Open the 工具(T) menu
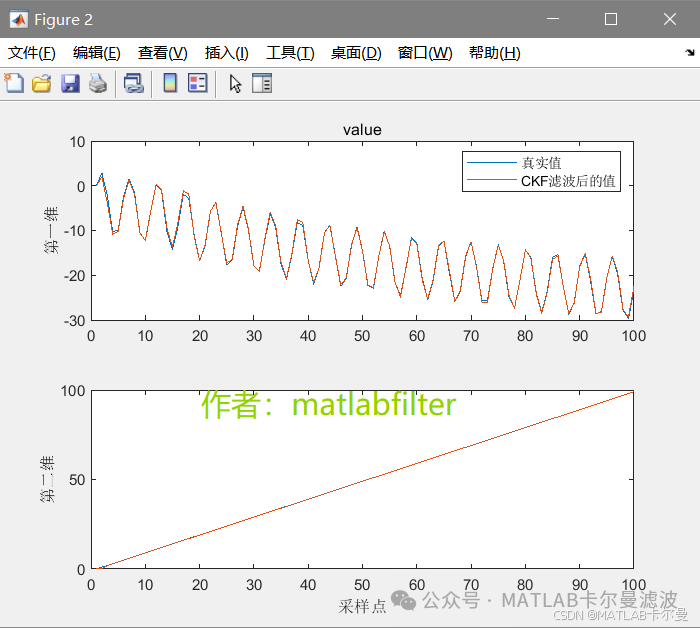The height and width of the screenshot is (628, 700). coord(290,53)
